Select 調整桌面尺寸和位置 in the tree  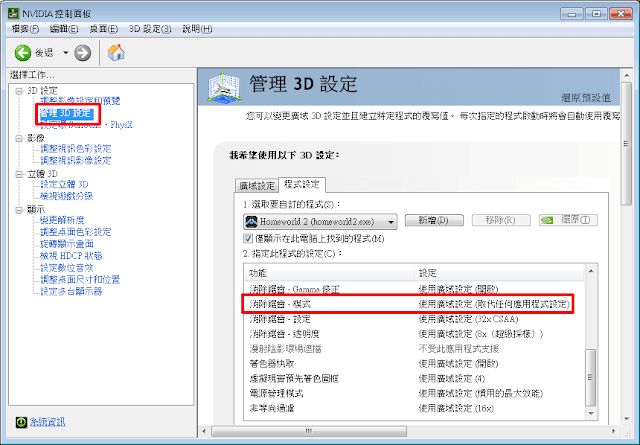[x=80, y=280]
